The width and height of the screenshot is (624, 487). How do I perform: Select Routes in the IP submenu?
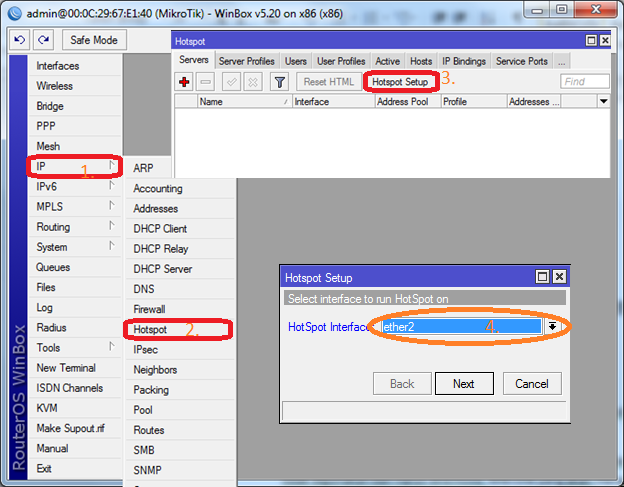(x=180, y=430)
